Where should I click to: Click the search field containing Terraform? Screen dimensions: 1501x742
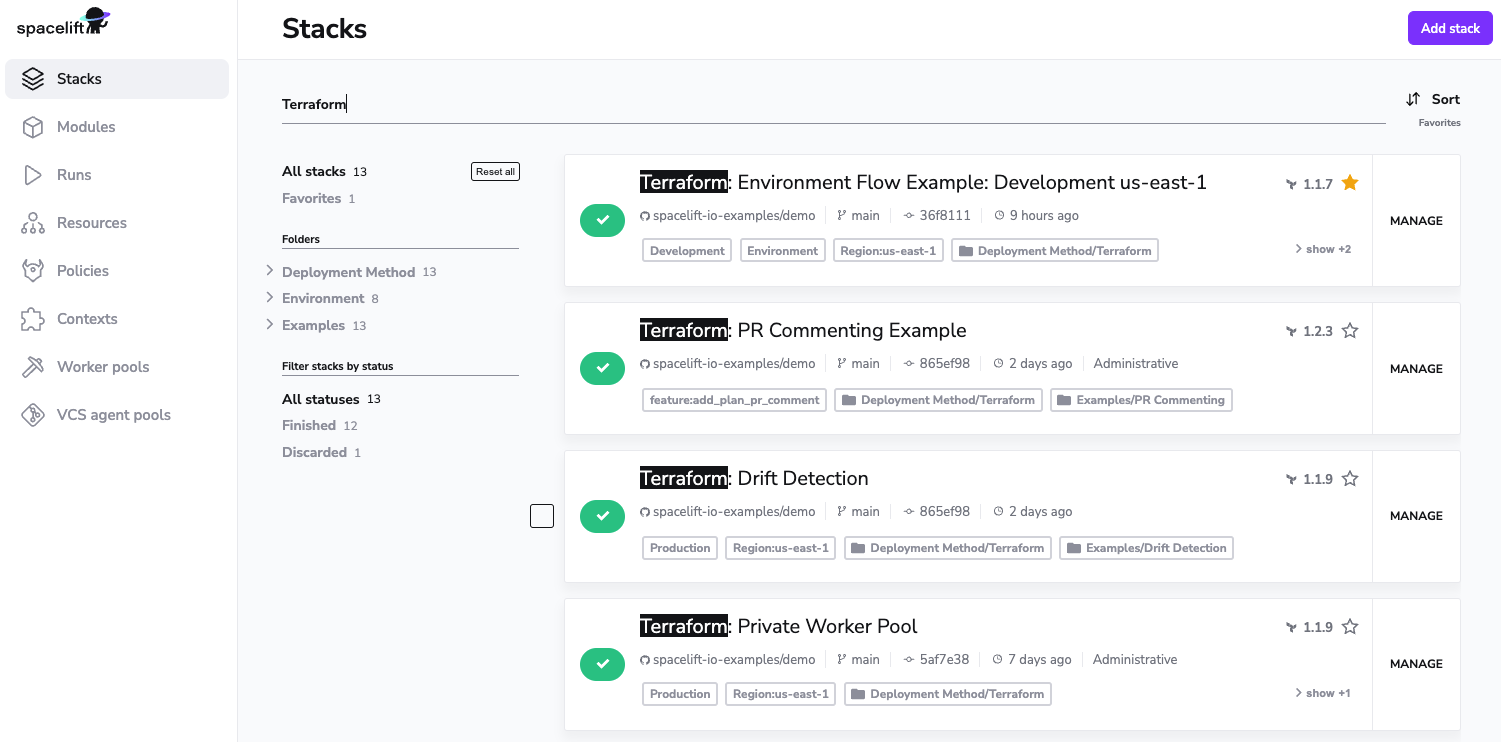(830, 104)
